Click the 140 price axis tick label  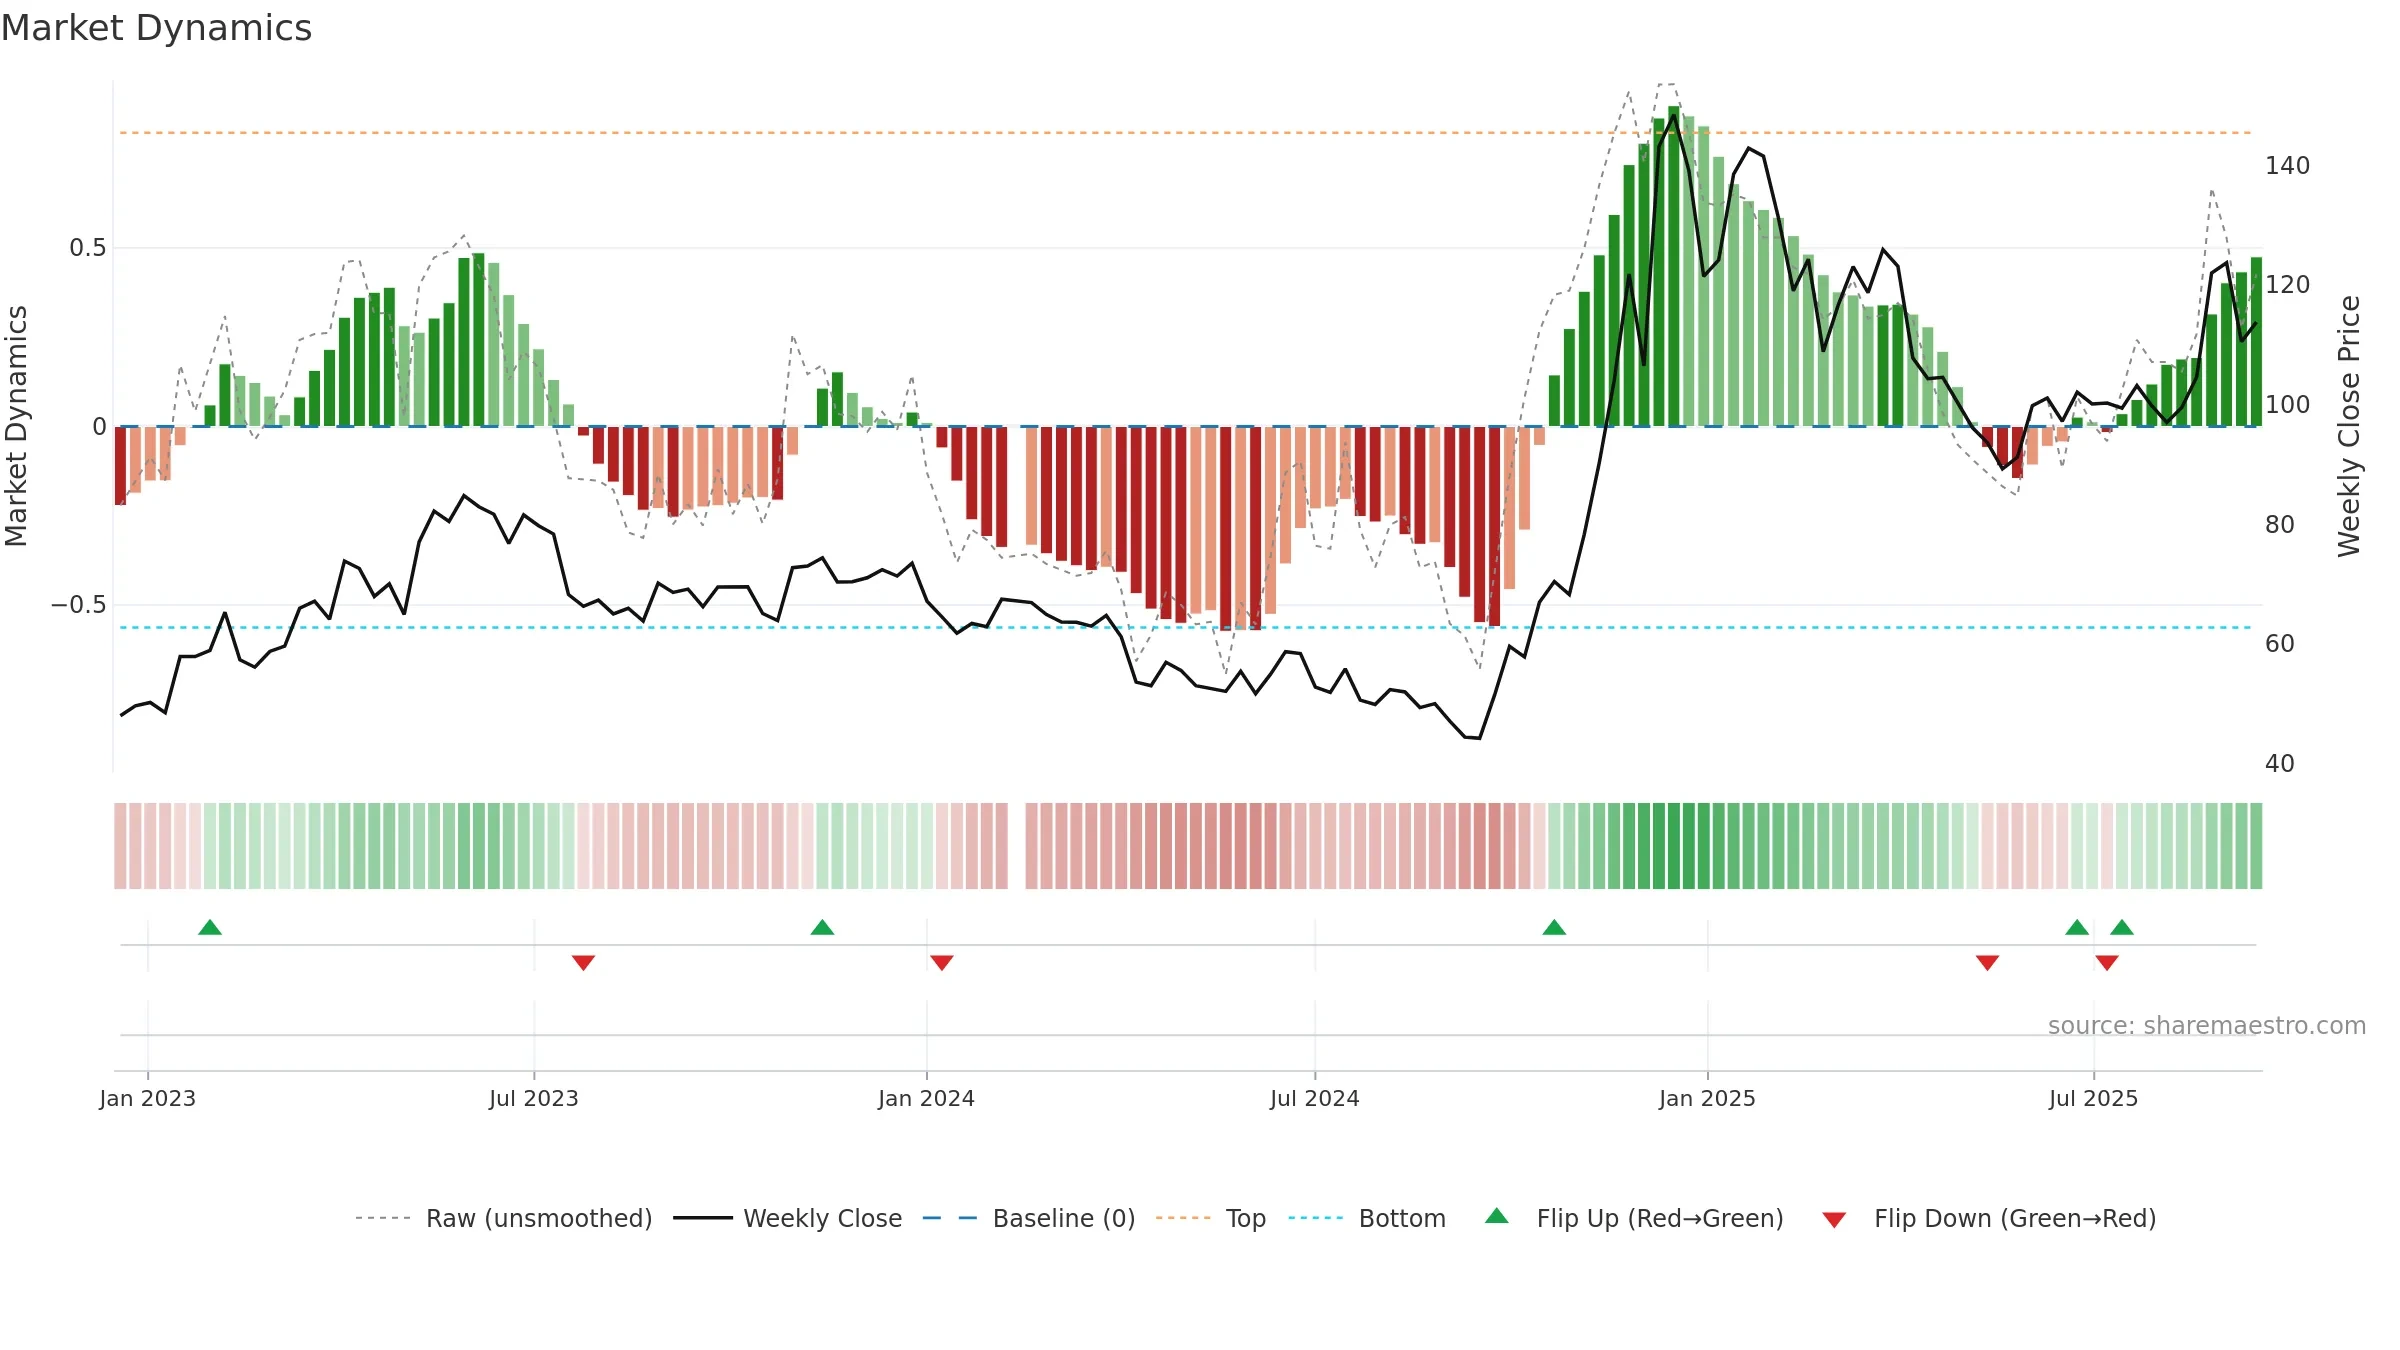point(2288,166)
